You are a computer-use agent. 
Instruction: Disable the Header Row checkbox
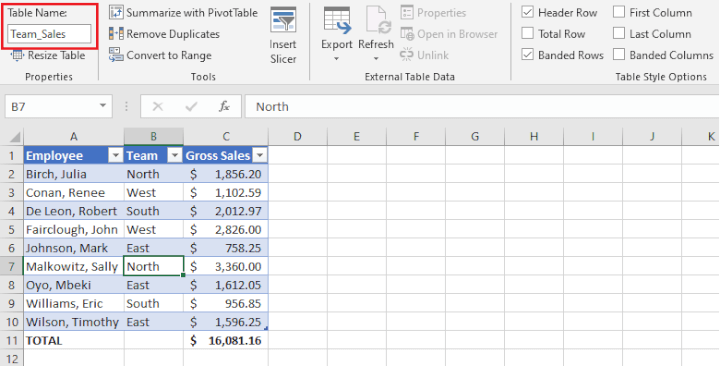[x=528, y=13]
